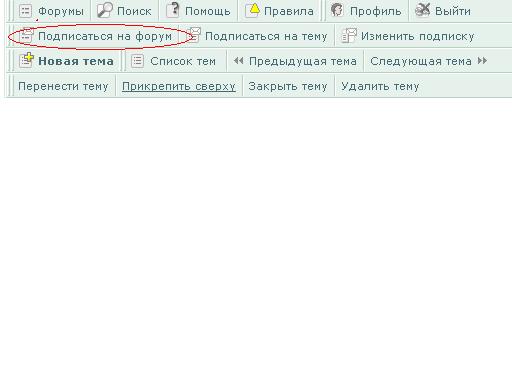Click the Помощь question-mark icon
Viewport: 512px width, 384px height.
pyautogui.click(x=173, y=10)
